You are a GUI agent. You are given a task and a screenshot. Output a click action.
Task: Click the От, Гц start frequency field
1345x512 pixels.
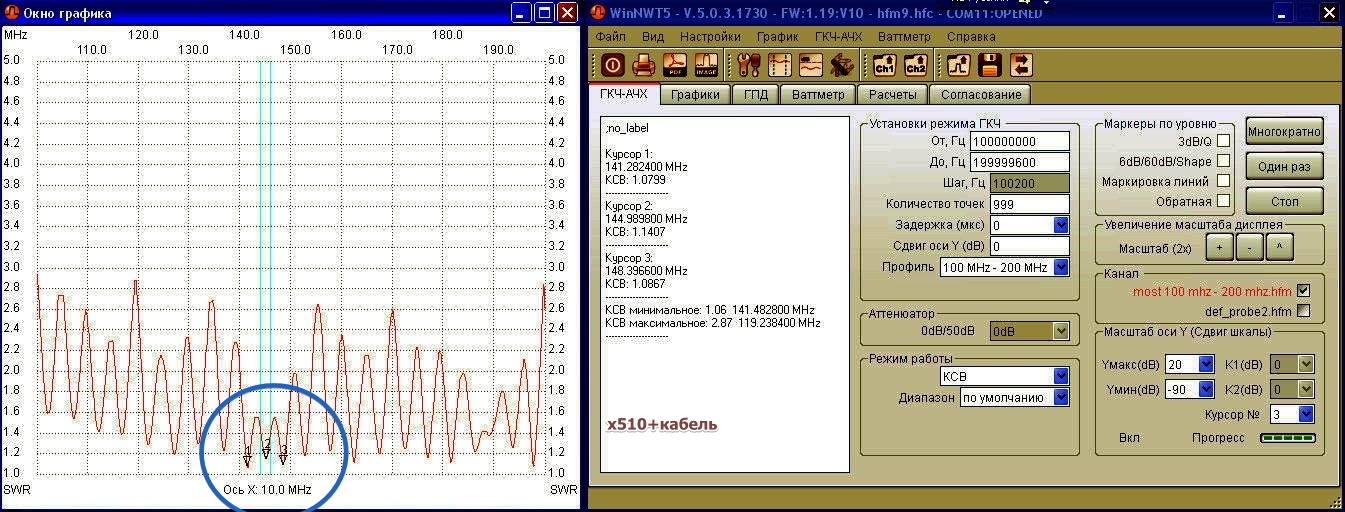click(x=1020, y=142)
